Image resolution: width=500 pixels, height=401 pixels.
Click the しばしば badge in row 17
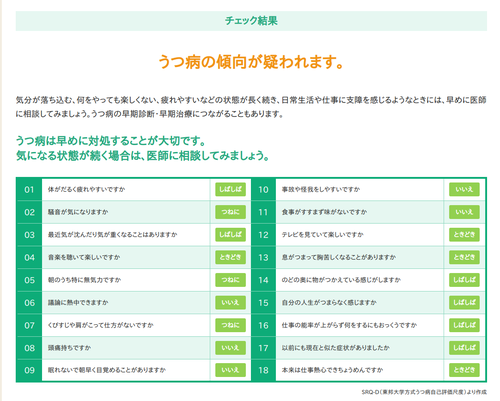464,348
